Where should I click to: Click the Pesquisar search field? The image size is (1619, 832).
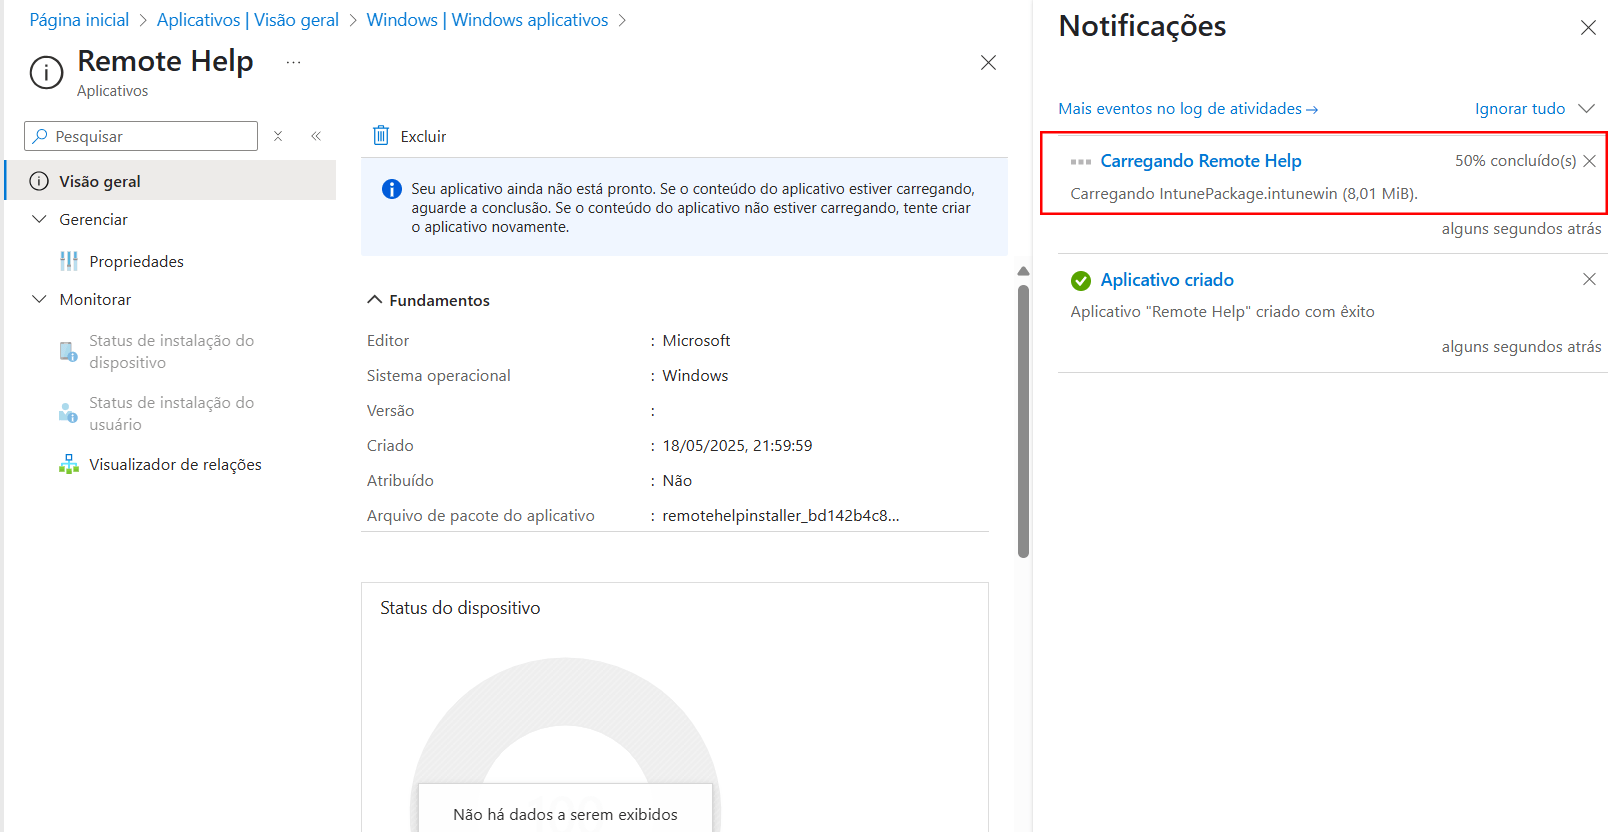[141, 136]
